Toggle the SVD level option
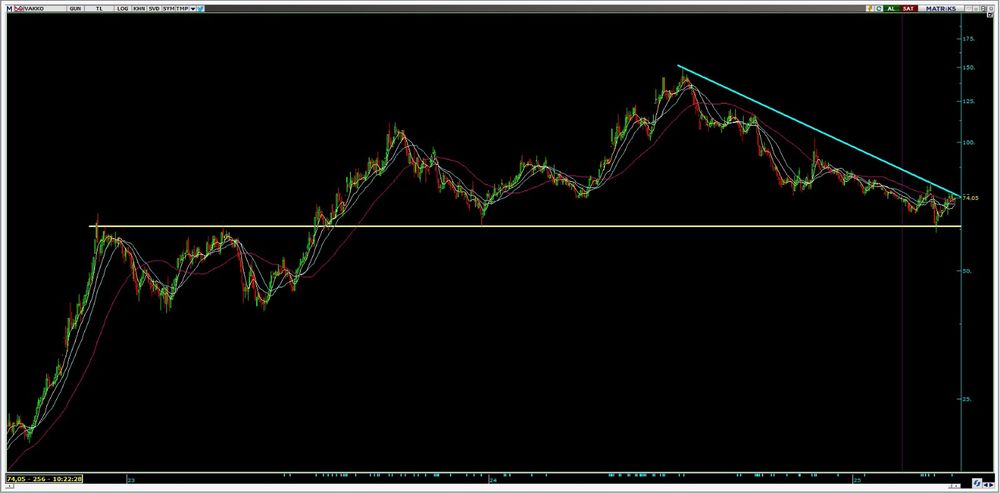The image size is (1000, 493). 154,9
